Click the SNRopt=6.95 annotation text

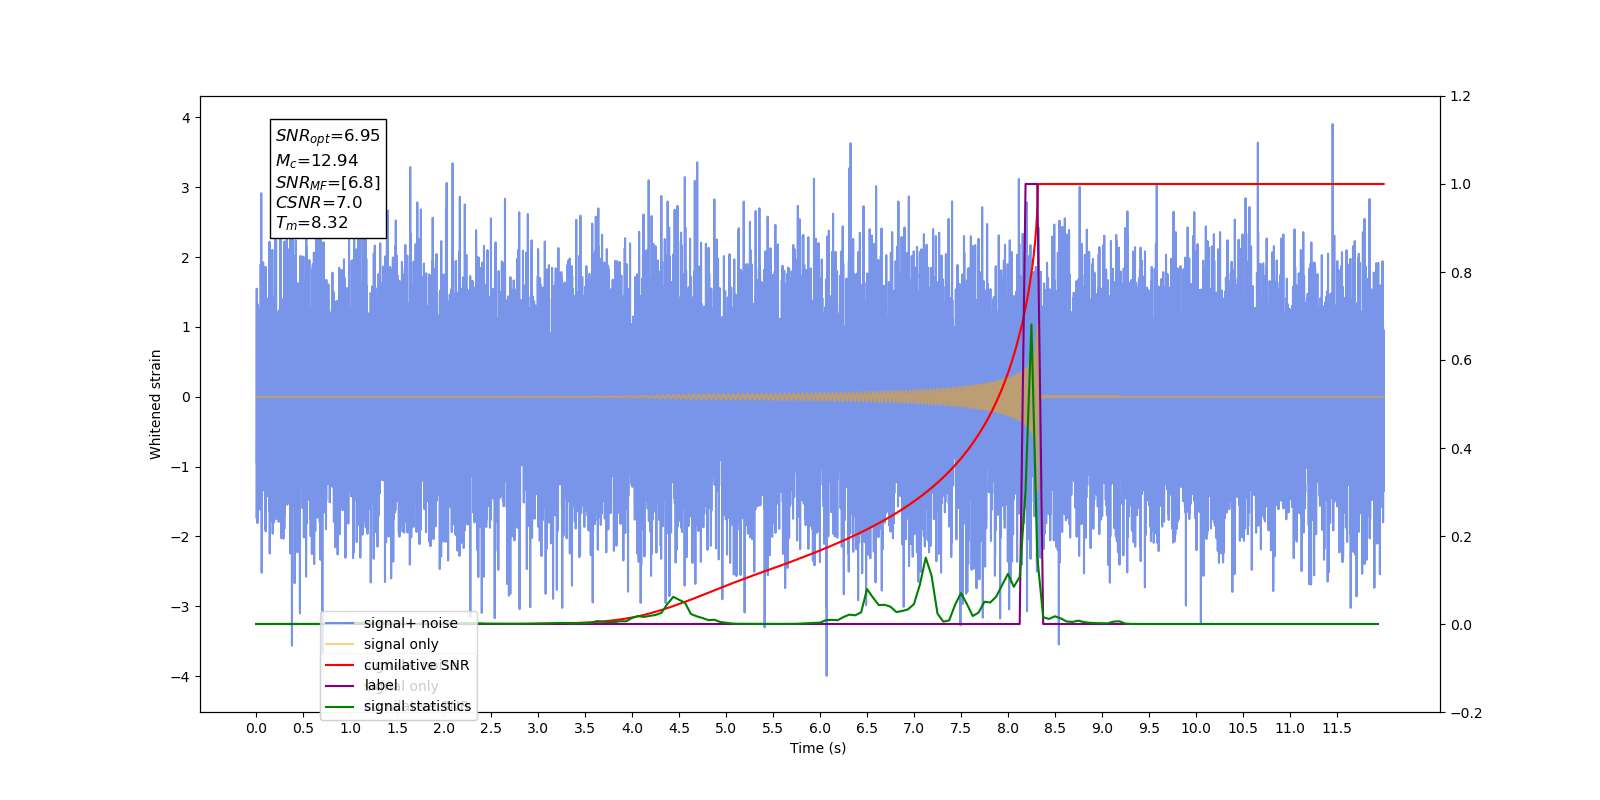click(x=328, y=136)
